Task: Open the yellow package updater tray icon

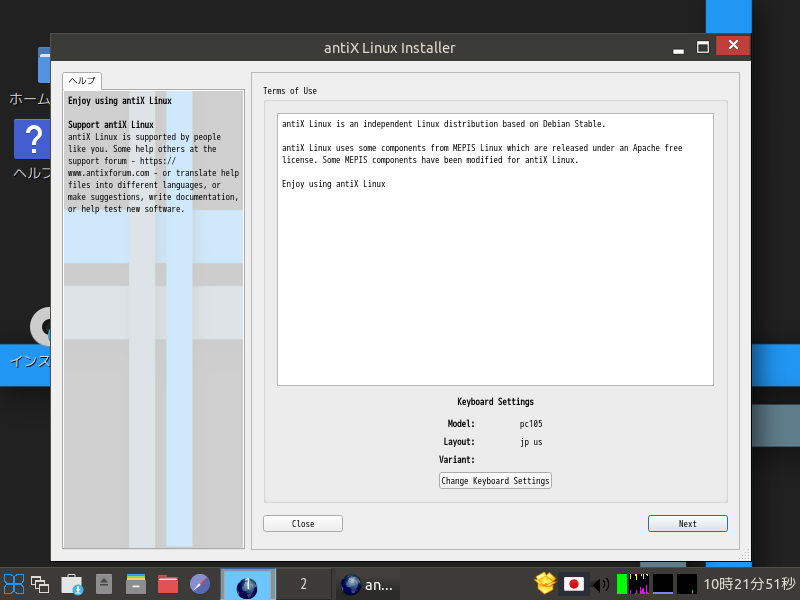Action: pyautogui.click(x=545, y=584)
